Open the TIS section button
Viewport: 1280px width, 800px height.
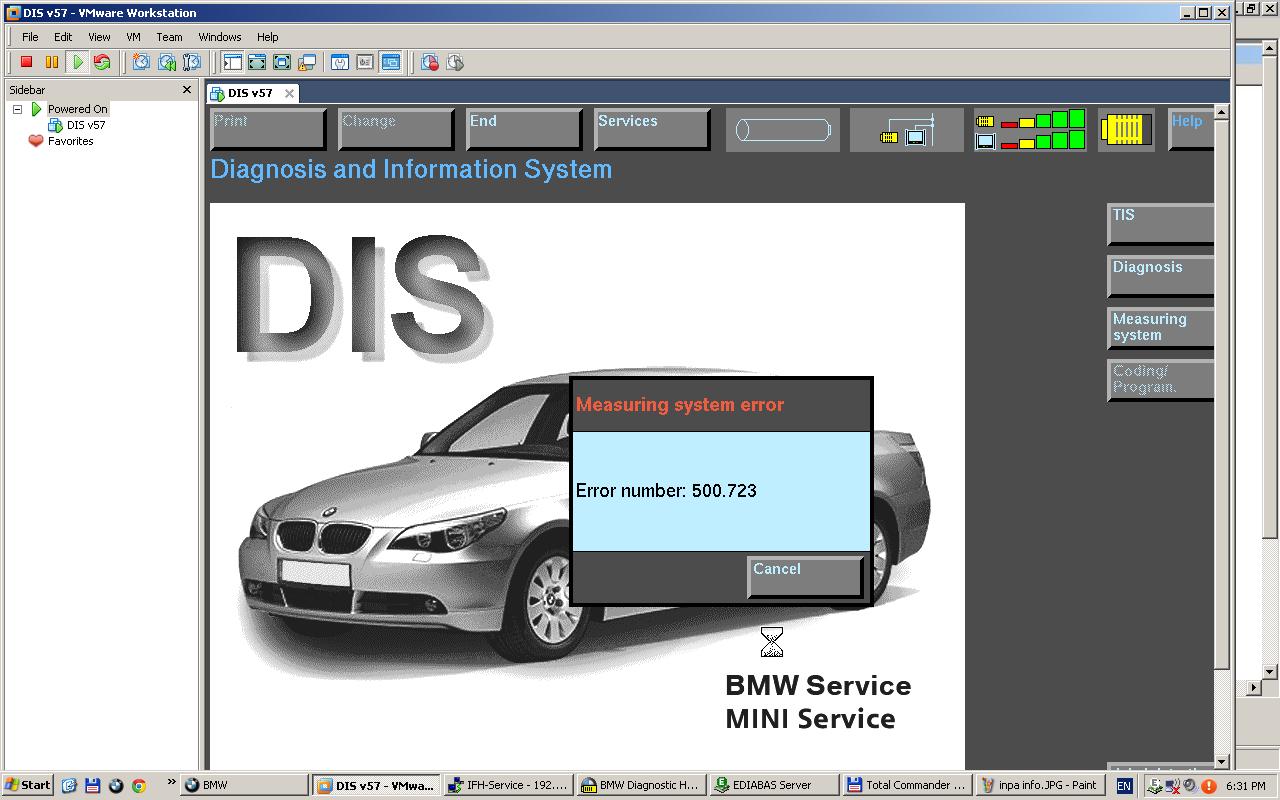tap(1161, 225)
